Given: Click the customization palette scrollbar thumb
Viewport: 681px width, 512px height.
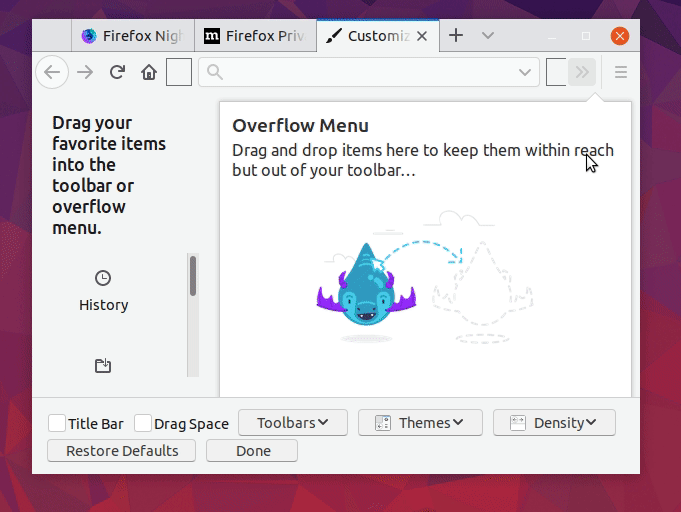Looking at the screenshot, I should 193,276.
